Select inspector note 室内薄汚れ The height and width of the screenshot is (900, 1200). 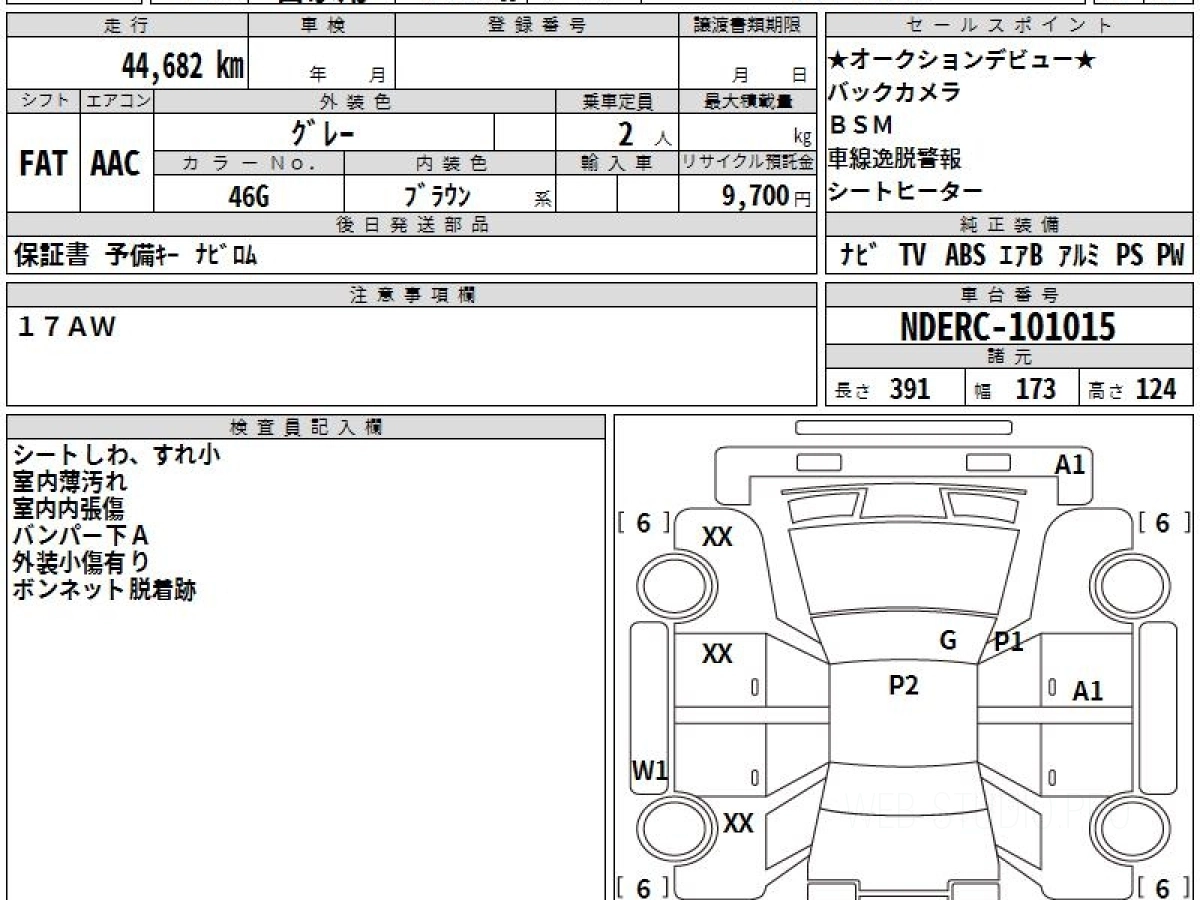click(70, 481)
